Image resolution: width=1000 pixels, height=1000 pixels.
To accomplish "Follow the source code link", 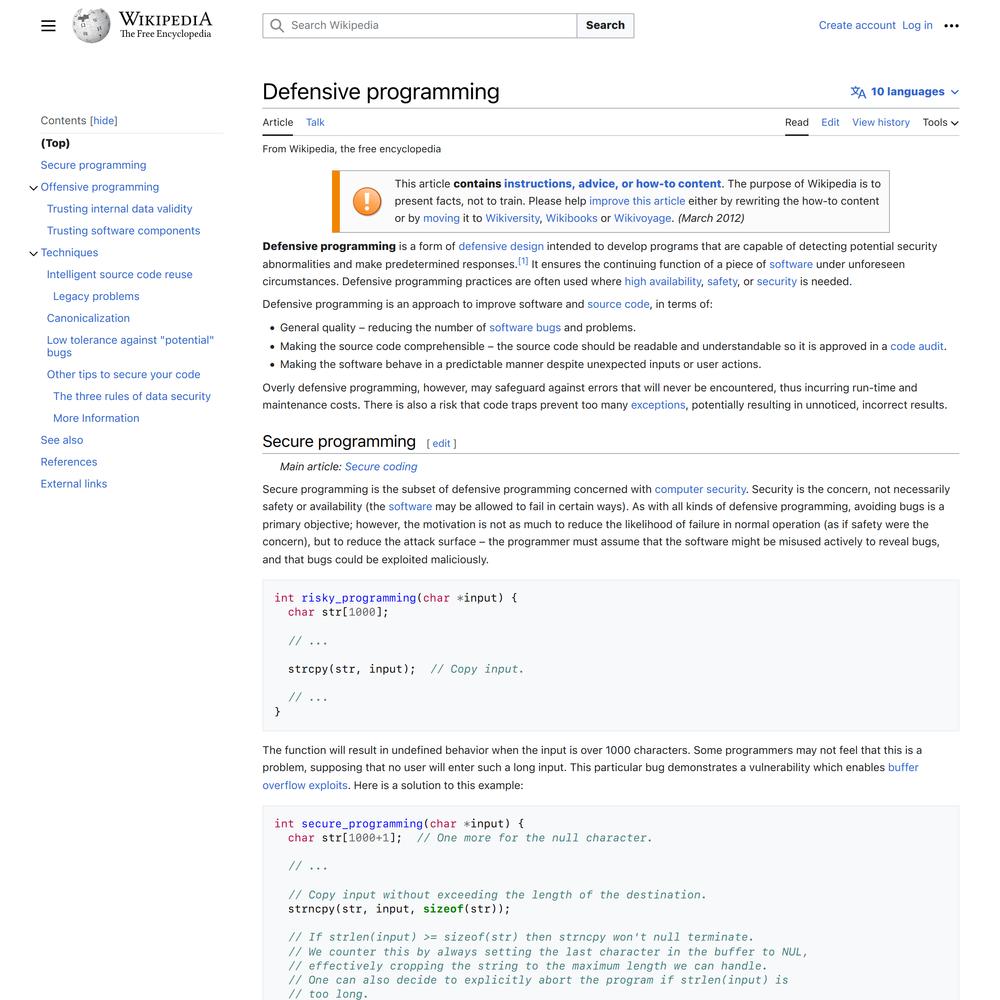I will (618, 304).
